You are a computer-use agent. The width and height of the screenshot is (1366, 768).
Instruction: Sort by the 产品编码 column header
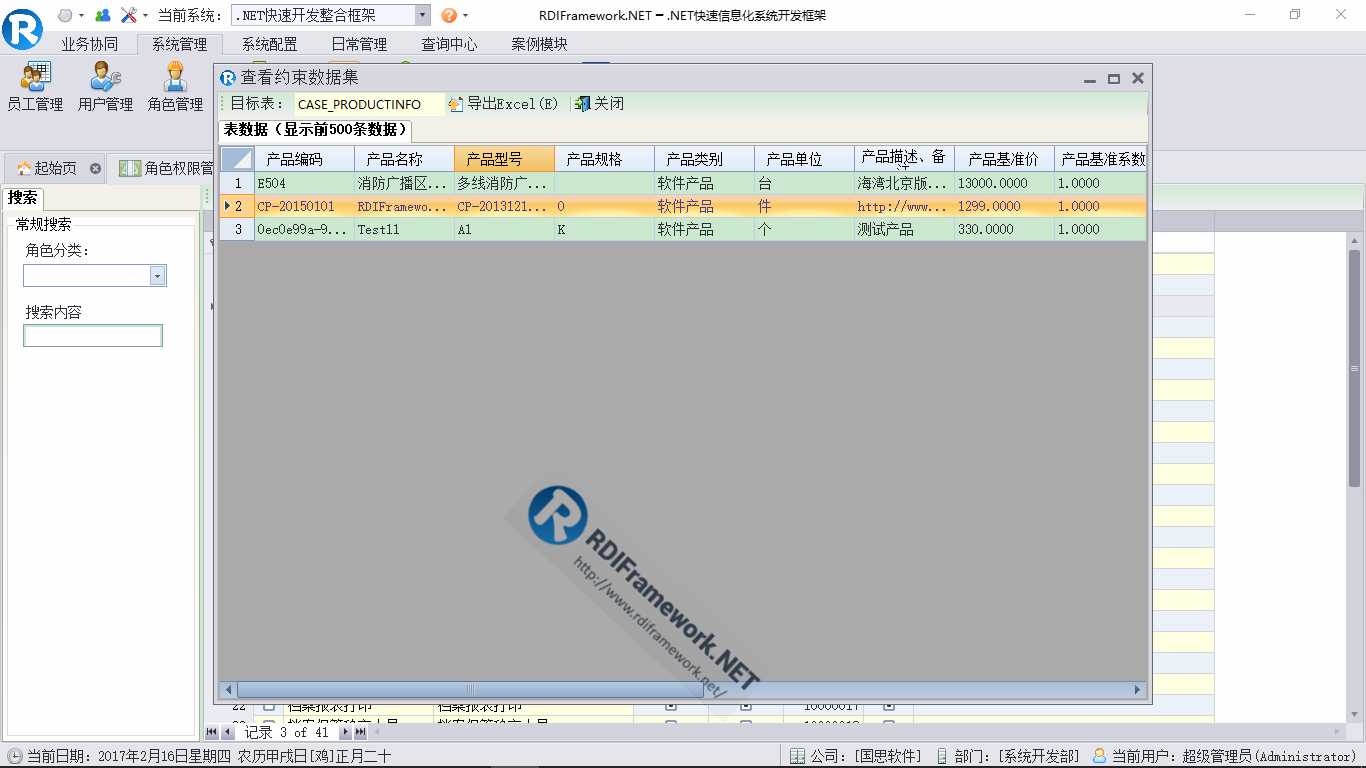(304, 159)
